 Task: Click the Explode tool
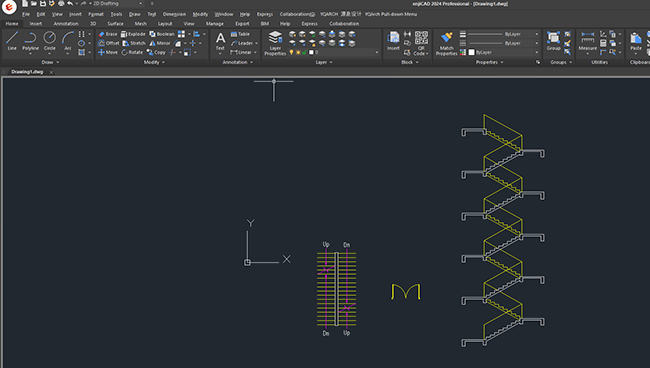point(133,34)
